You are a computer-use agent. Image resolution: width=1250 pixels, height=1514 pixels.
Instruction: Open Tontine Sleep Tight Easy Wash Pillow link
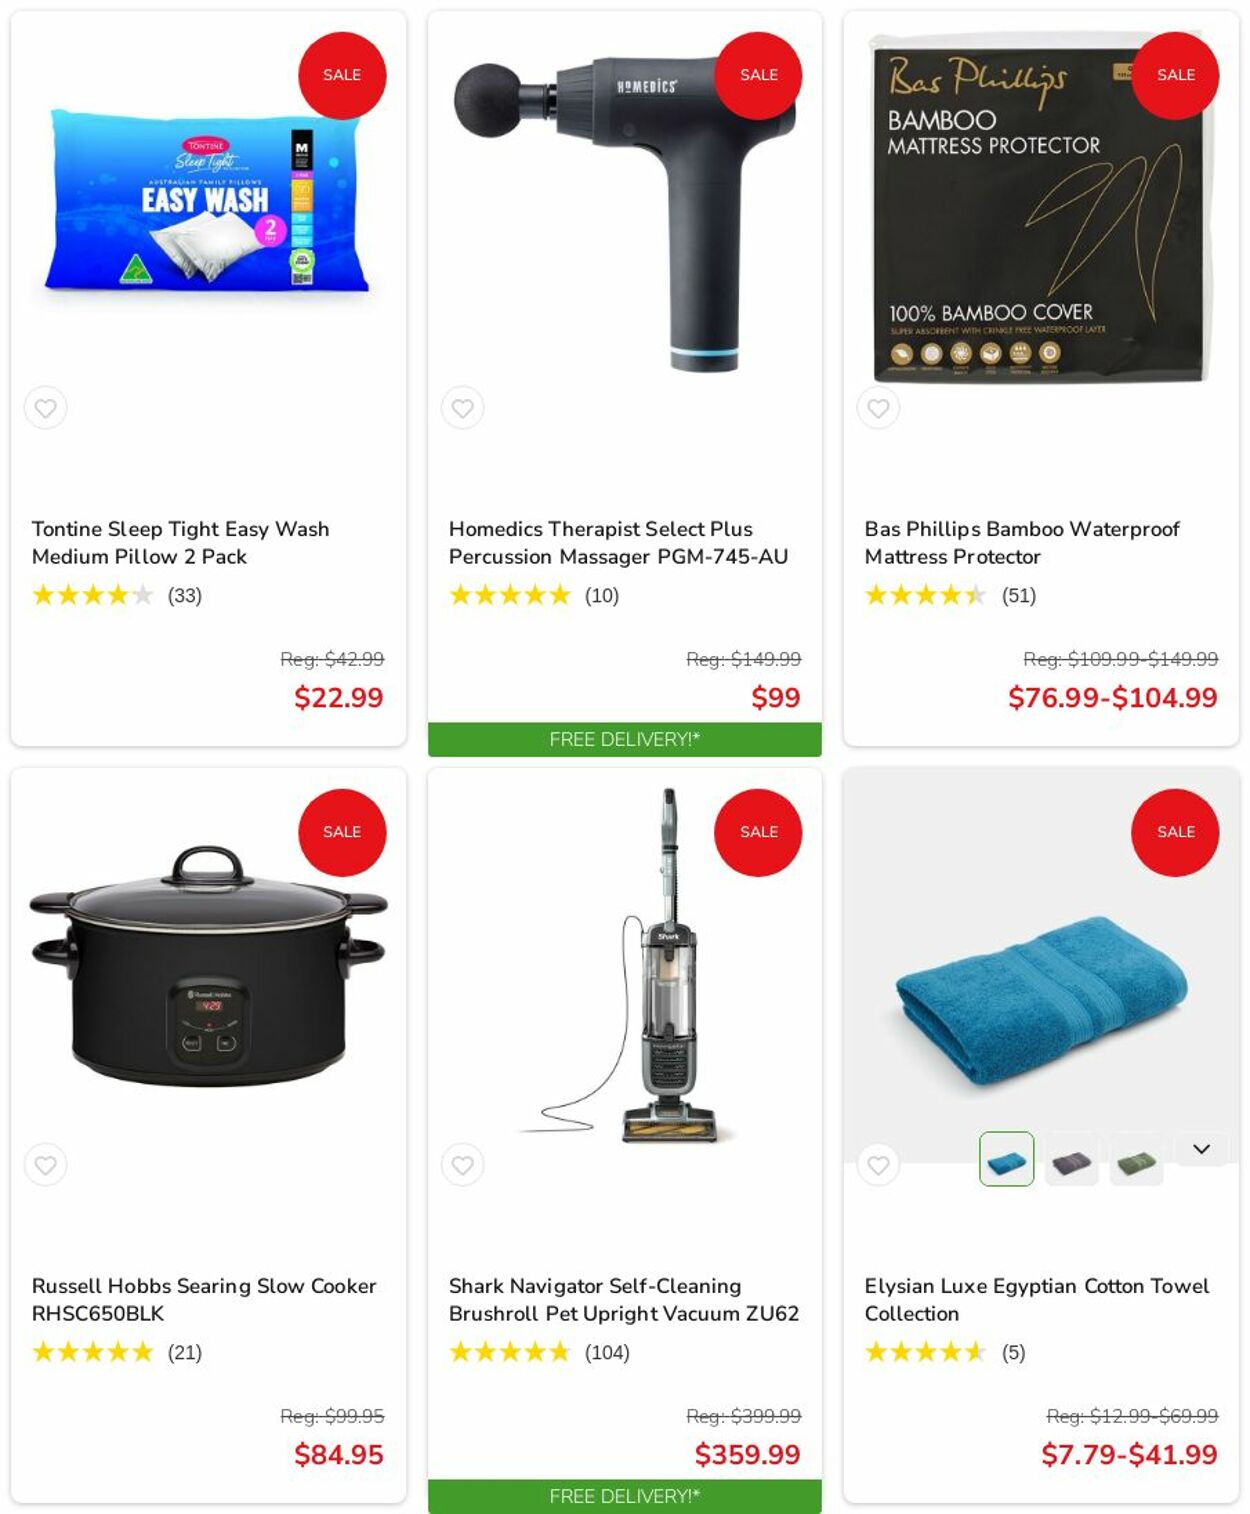pyautogui.click(x=180, y=542)
